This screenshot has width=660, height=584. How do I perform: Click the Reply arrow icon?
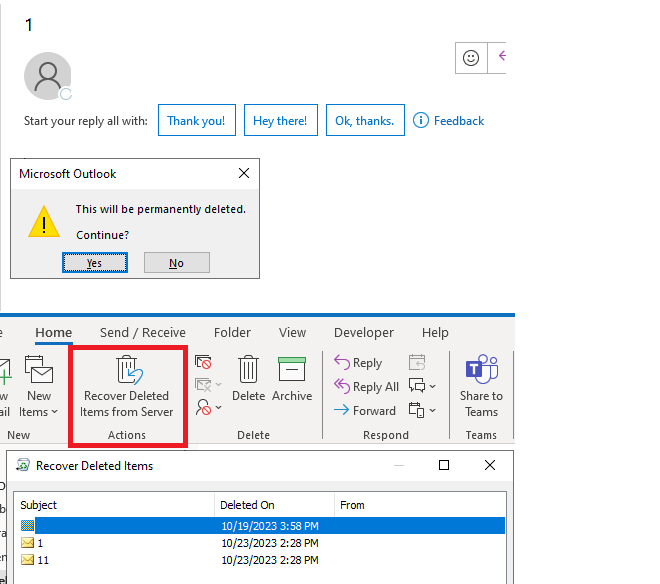(341, 363)
